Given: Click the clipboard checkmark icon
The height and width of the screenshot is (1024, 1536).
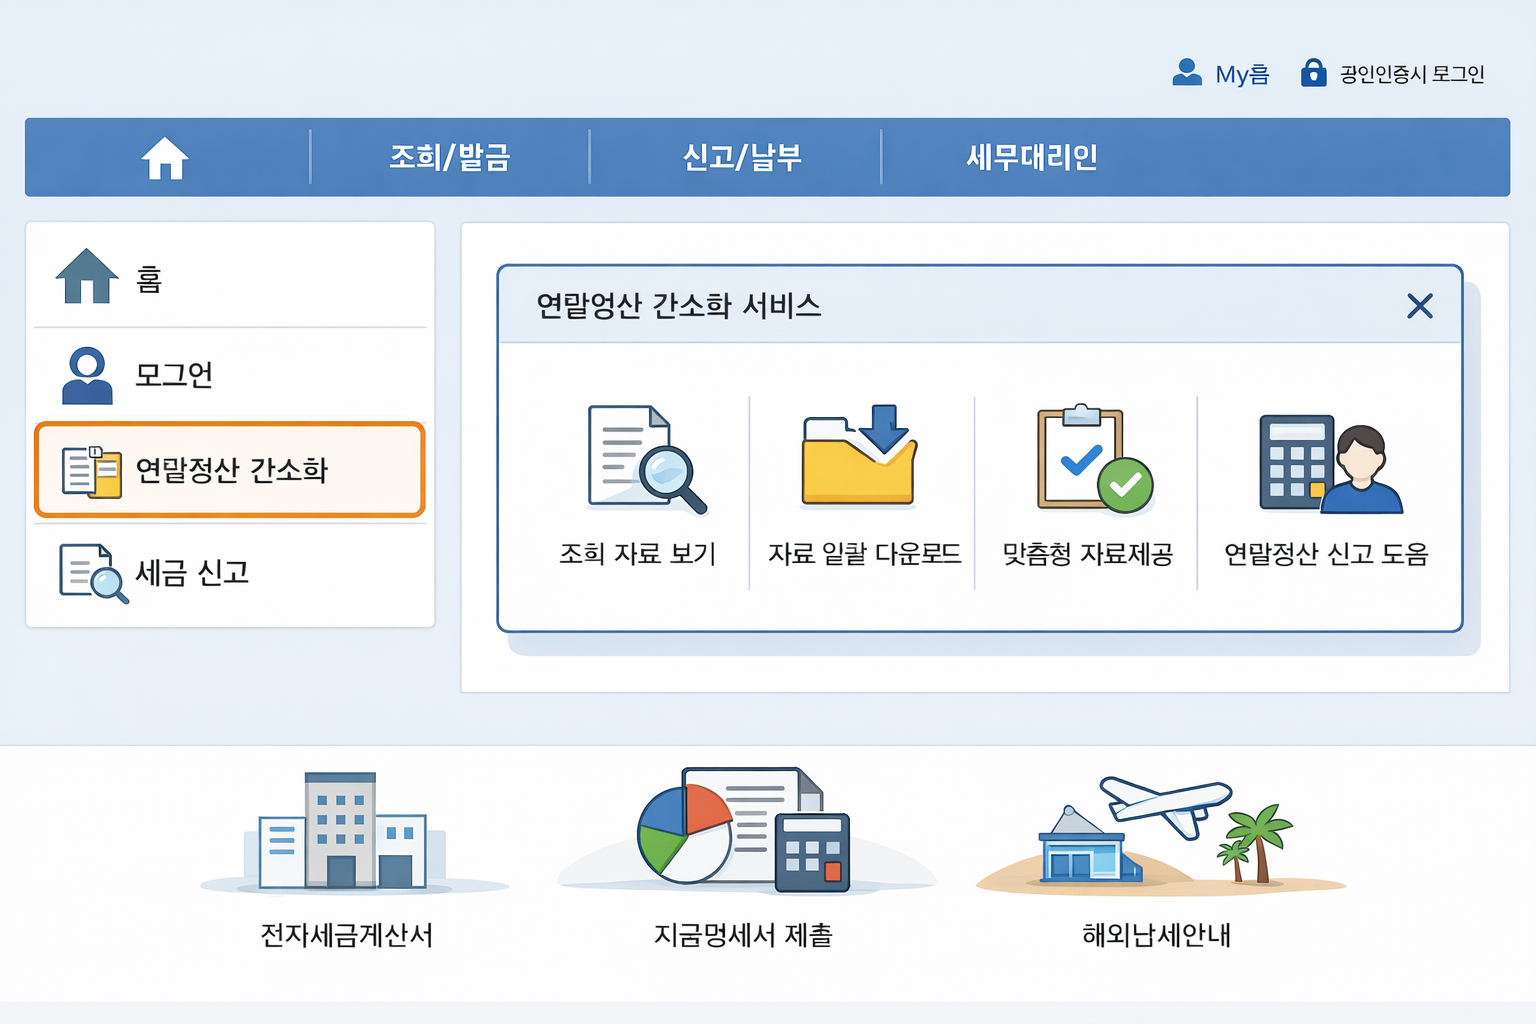Looking at the screenshot, I should tap(1095, 459).
